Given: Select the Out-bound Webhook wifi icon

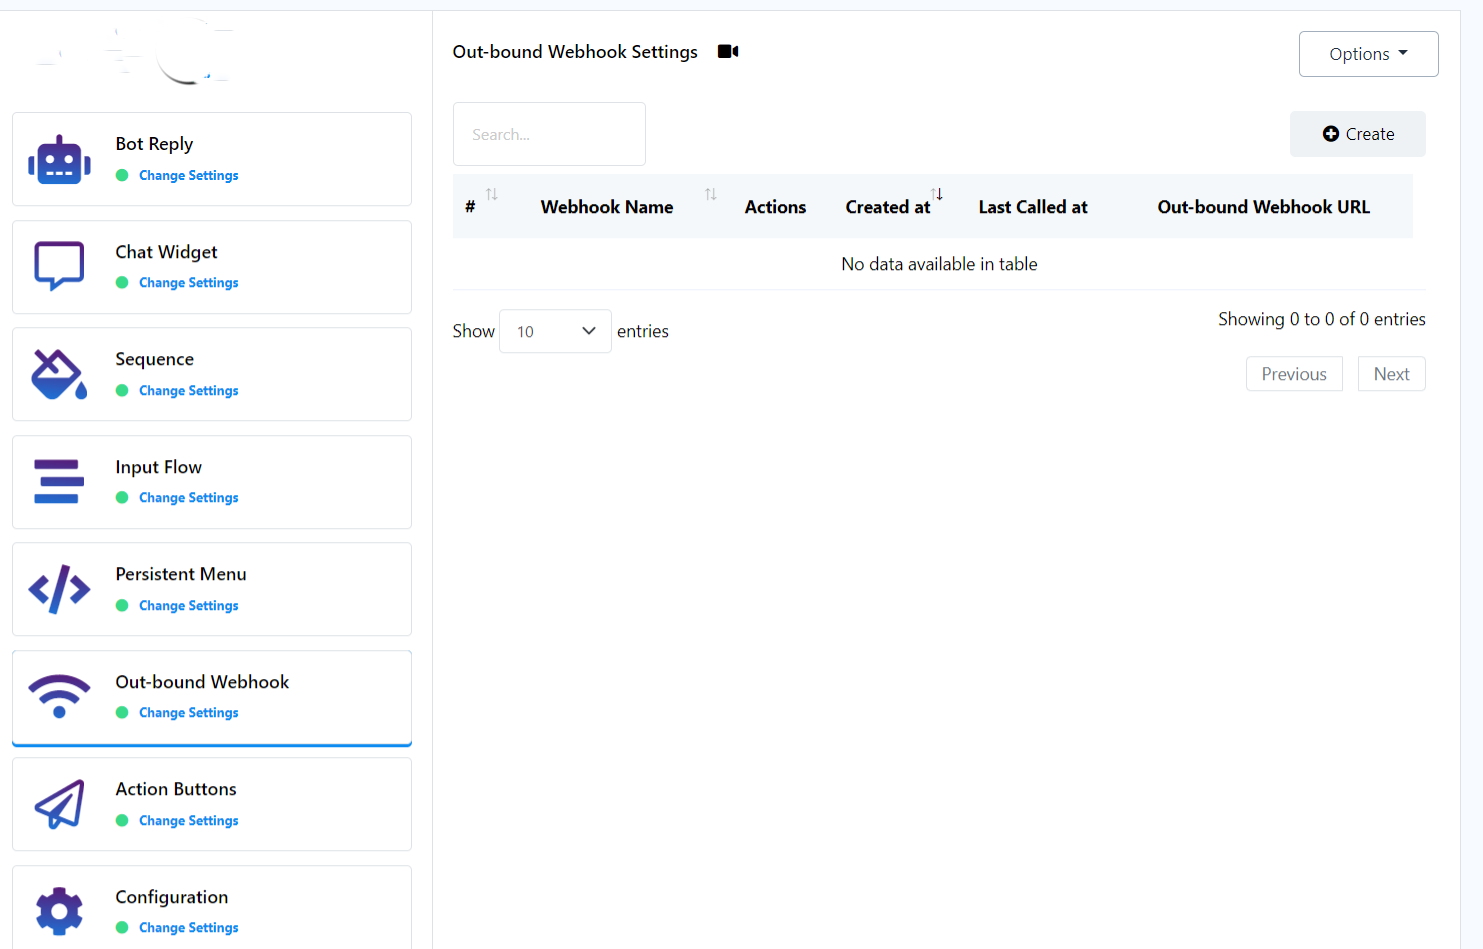Looking at the screenshot, I should click(59, 696).
